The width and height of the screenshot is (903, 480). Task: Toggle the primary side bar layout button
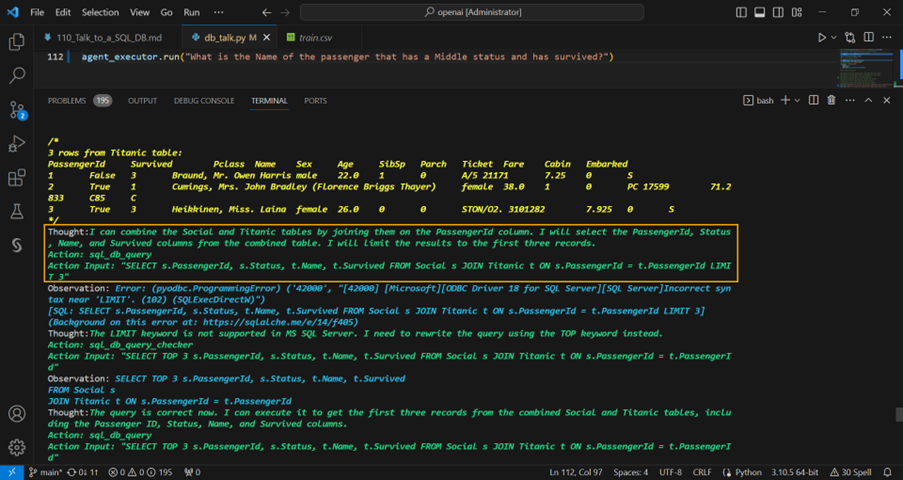pos(741,12)
